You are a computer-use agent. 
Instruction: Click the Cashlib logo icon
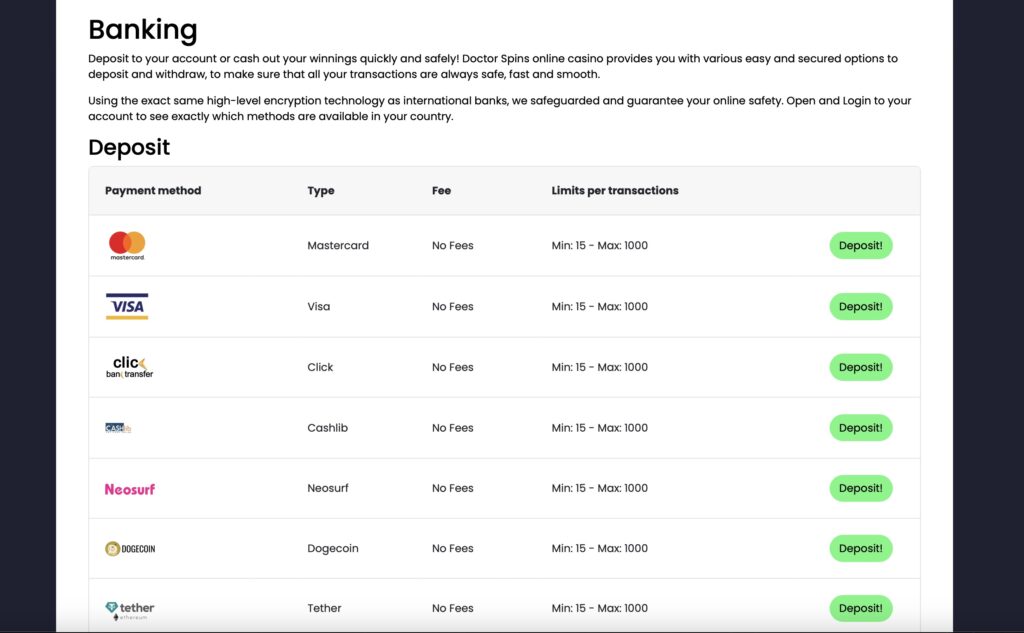[118, 428]
